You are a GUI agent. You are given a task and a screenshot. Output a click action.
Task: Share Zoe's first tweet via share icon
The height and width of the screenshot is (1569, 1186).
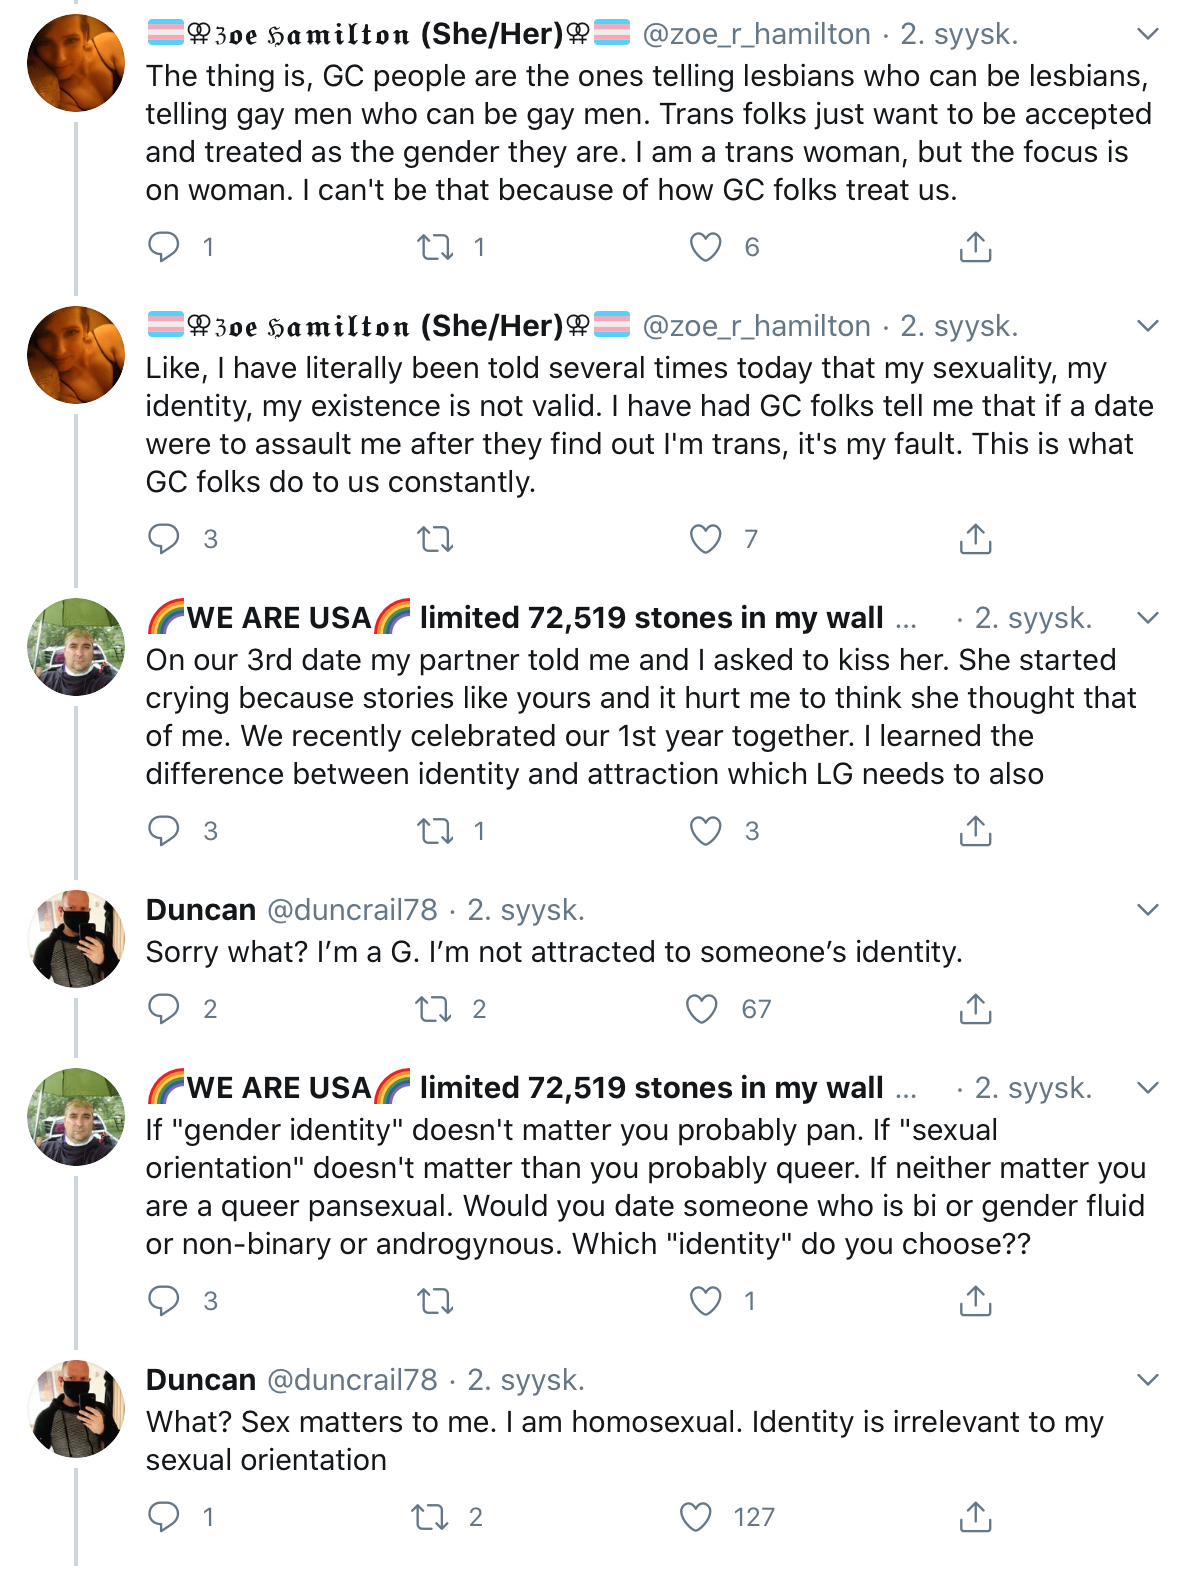coord(975,246)
